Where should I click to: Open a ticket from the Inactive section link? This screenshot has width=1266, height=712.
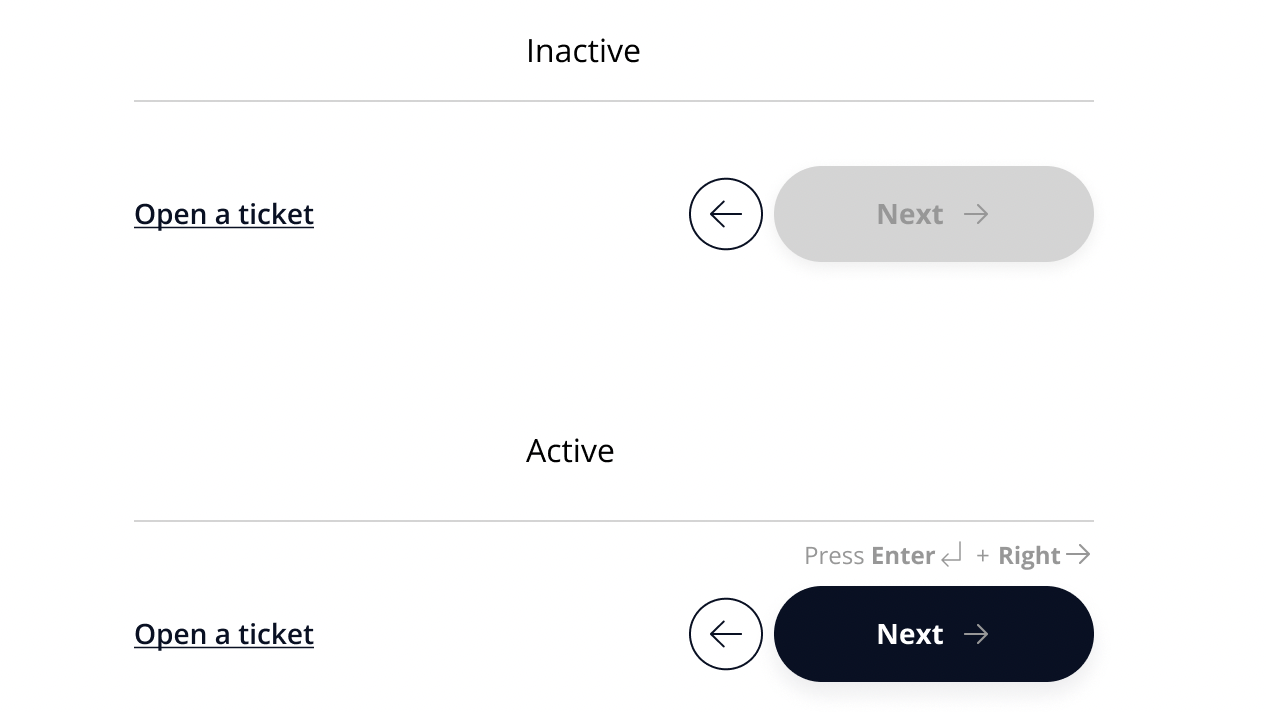[x=224, y=214]
